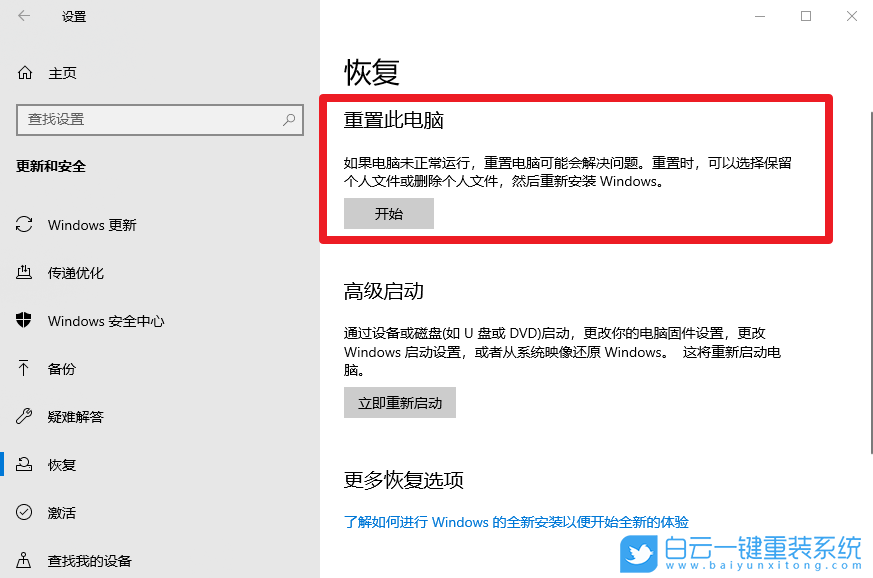Select the 恢复 sidebar entry
Screen dimensions: 873x578
coord(61,464)
